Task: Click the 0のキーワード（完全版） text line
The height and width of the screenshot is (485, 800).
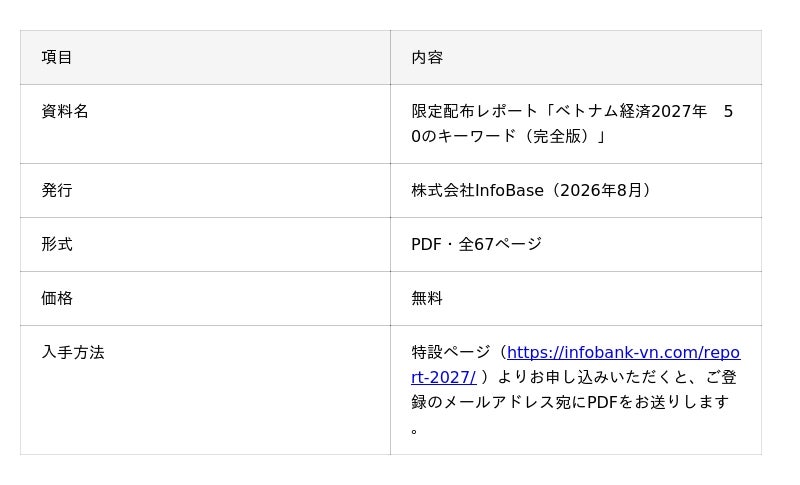Action: pos(508,136)
